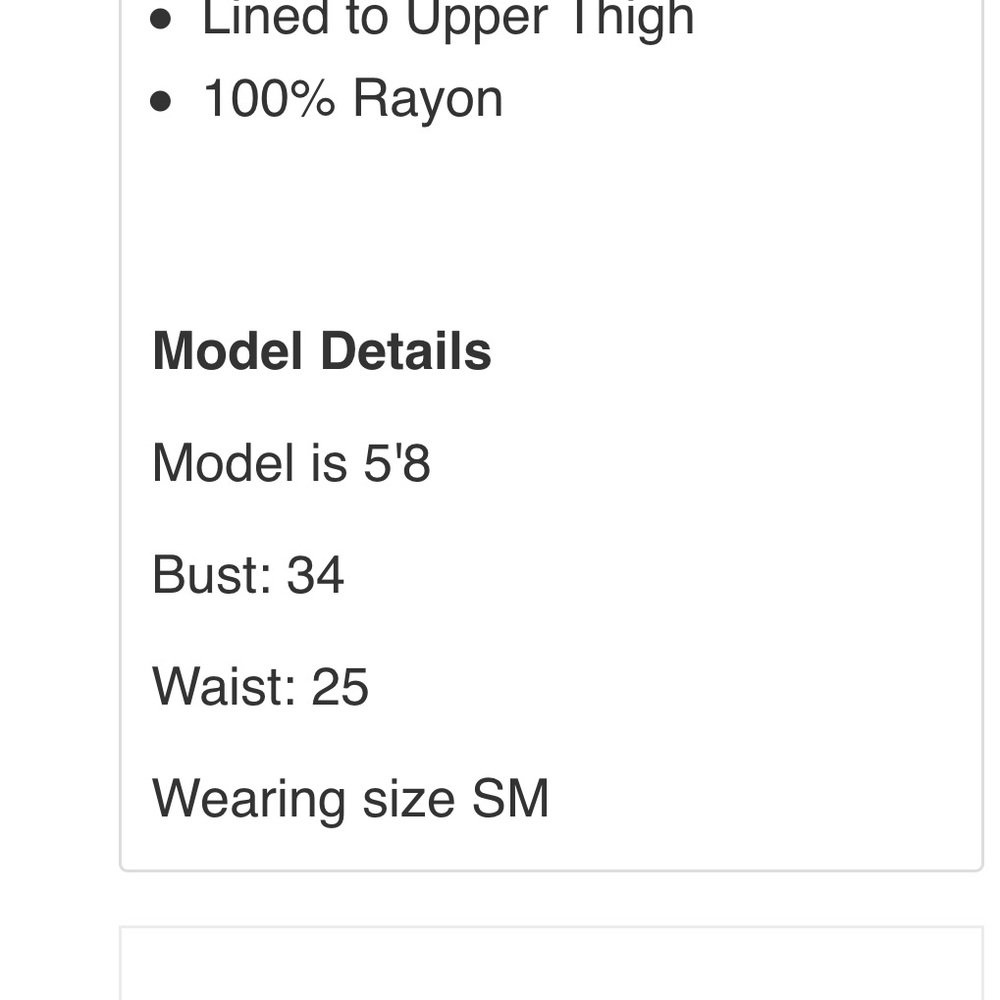1000x1000 pixels.
Task: Click the bust value '34'
Action: coord(315,576)
